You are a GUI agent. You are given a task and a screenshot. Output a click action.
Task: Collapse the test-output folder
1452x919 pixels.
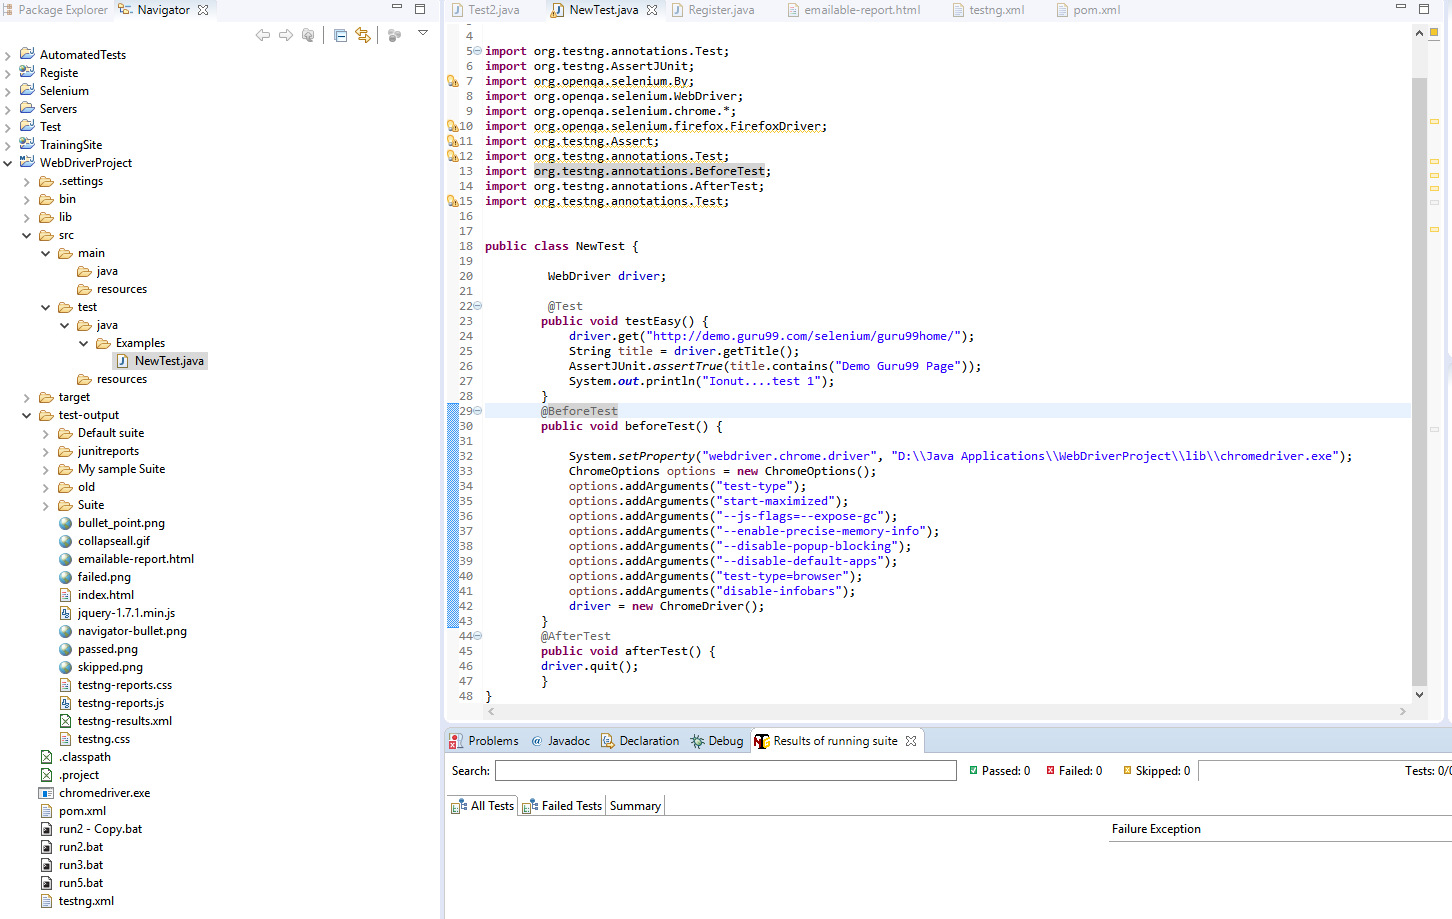(27, 415)
